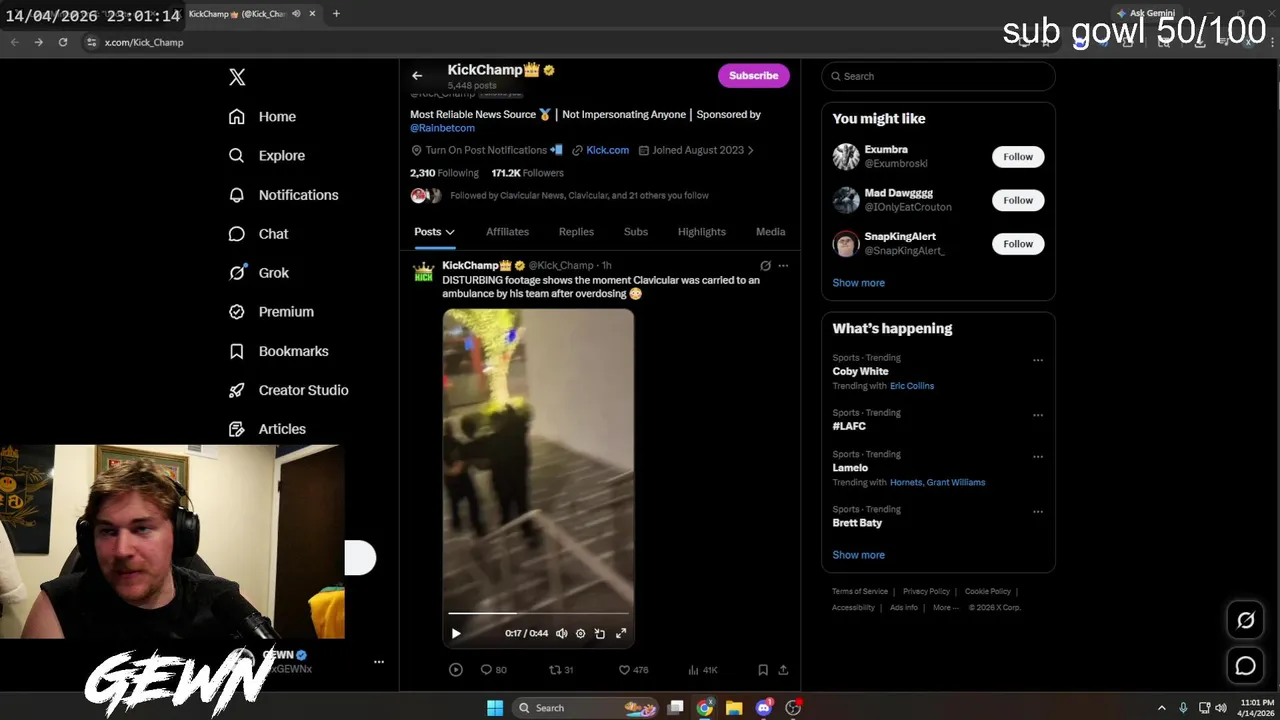Open the Hornets, Grant Williams link
This screenshot has width=1280, height=720.
(937, 482)
